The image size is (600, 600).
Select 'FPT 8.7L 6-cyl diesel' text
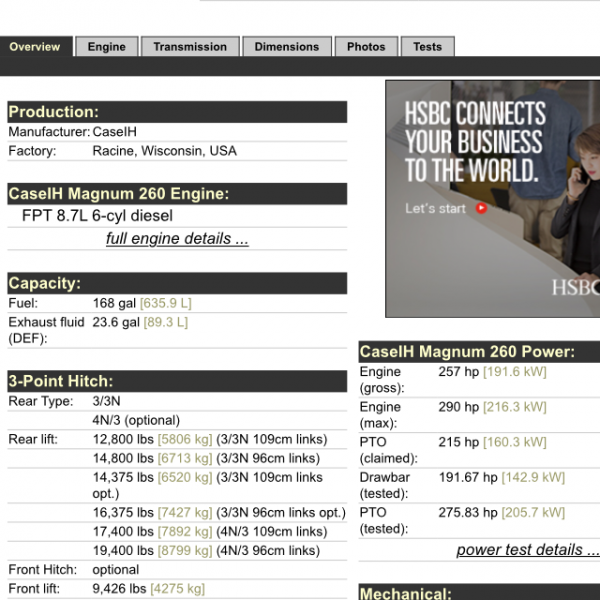click(x=97, y=216)
